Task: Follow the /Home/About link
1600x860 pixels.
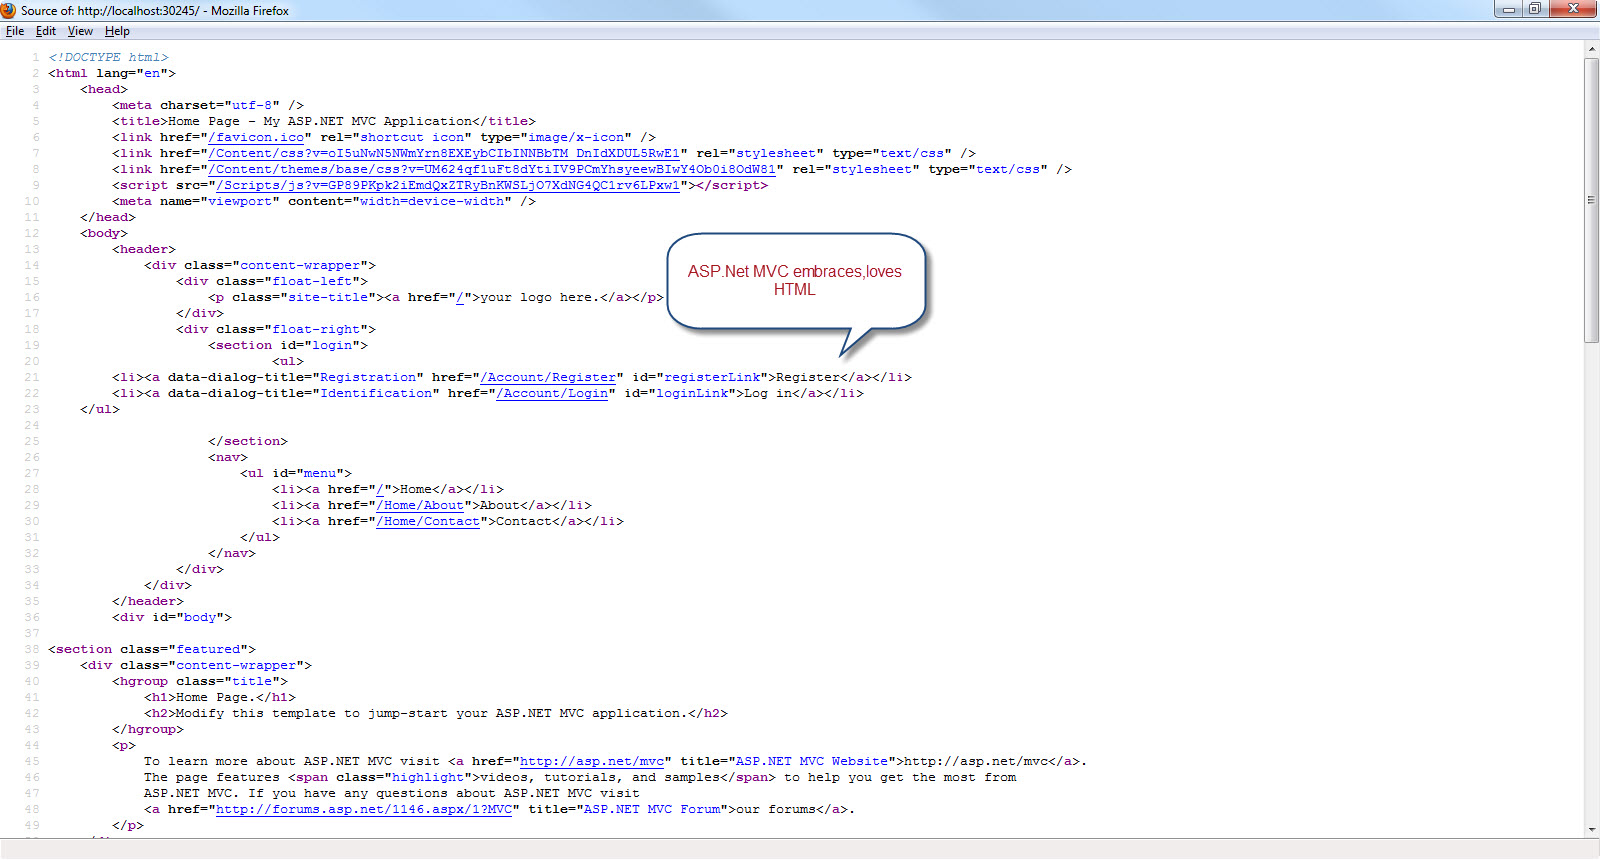Action: [420, 505]
